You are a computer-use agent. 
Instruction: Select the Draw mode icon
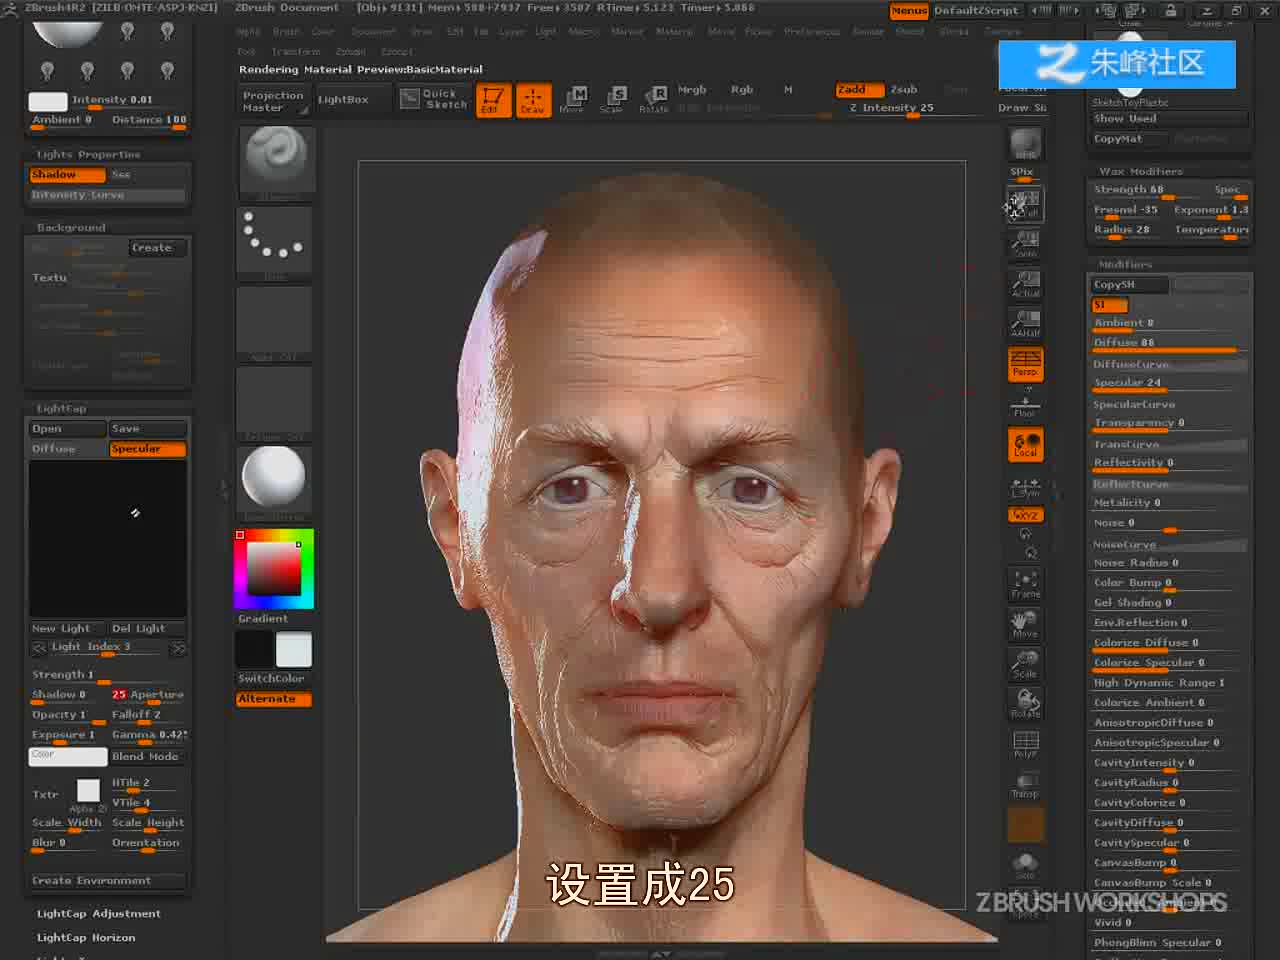tap(532, 100)
